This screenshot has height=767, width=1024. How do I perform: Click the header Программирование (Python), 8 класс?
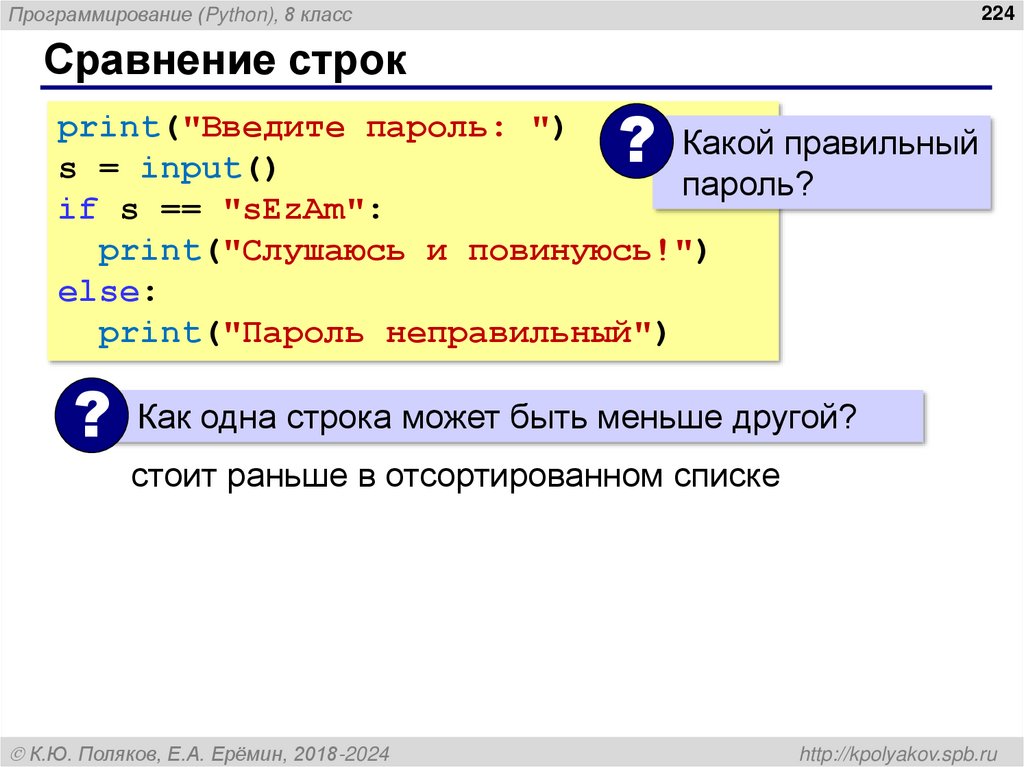(180, 14)
